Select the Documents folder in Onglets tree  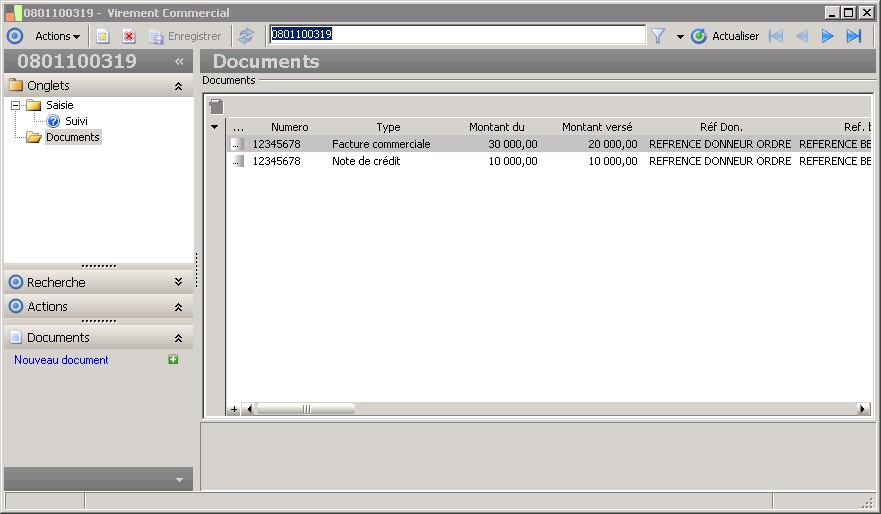click(72, 137)
